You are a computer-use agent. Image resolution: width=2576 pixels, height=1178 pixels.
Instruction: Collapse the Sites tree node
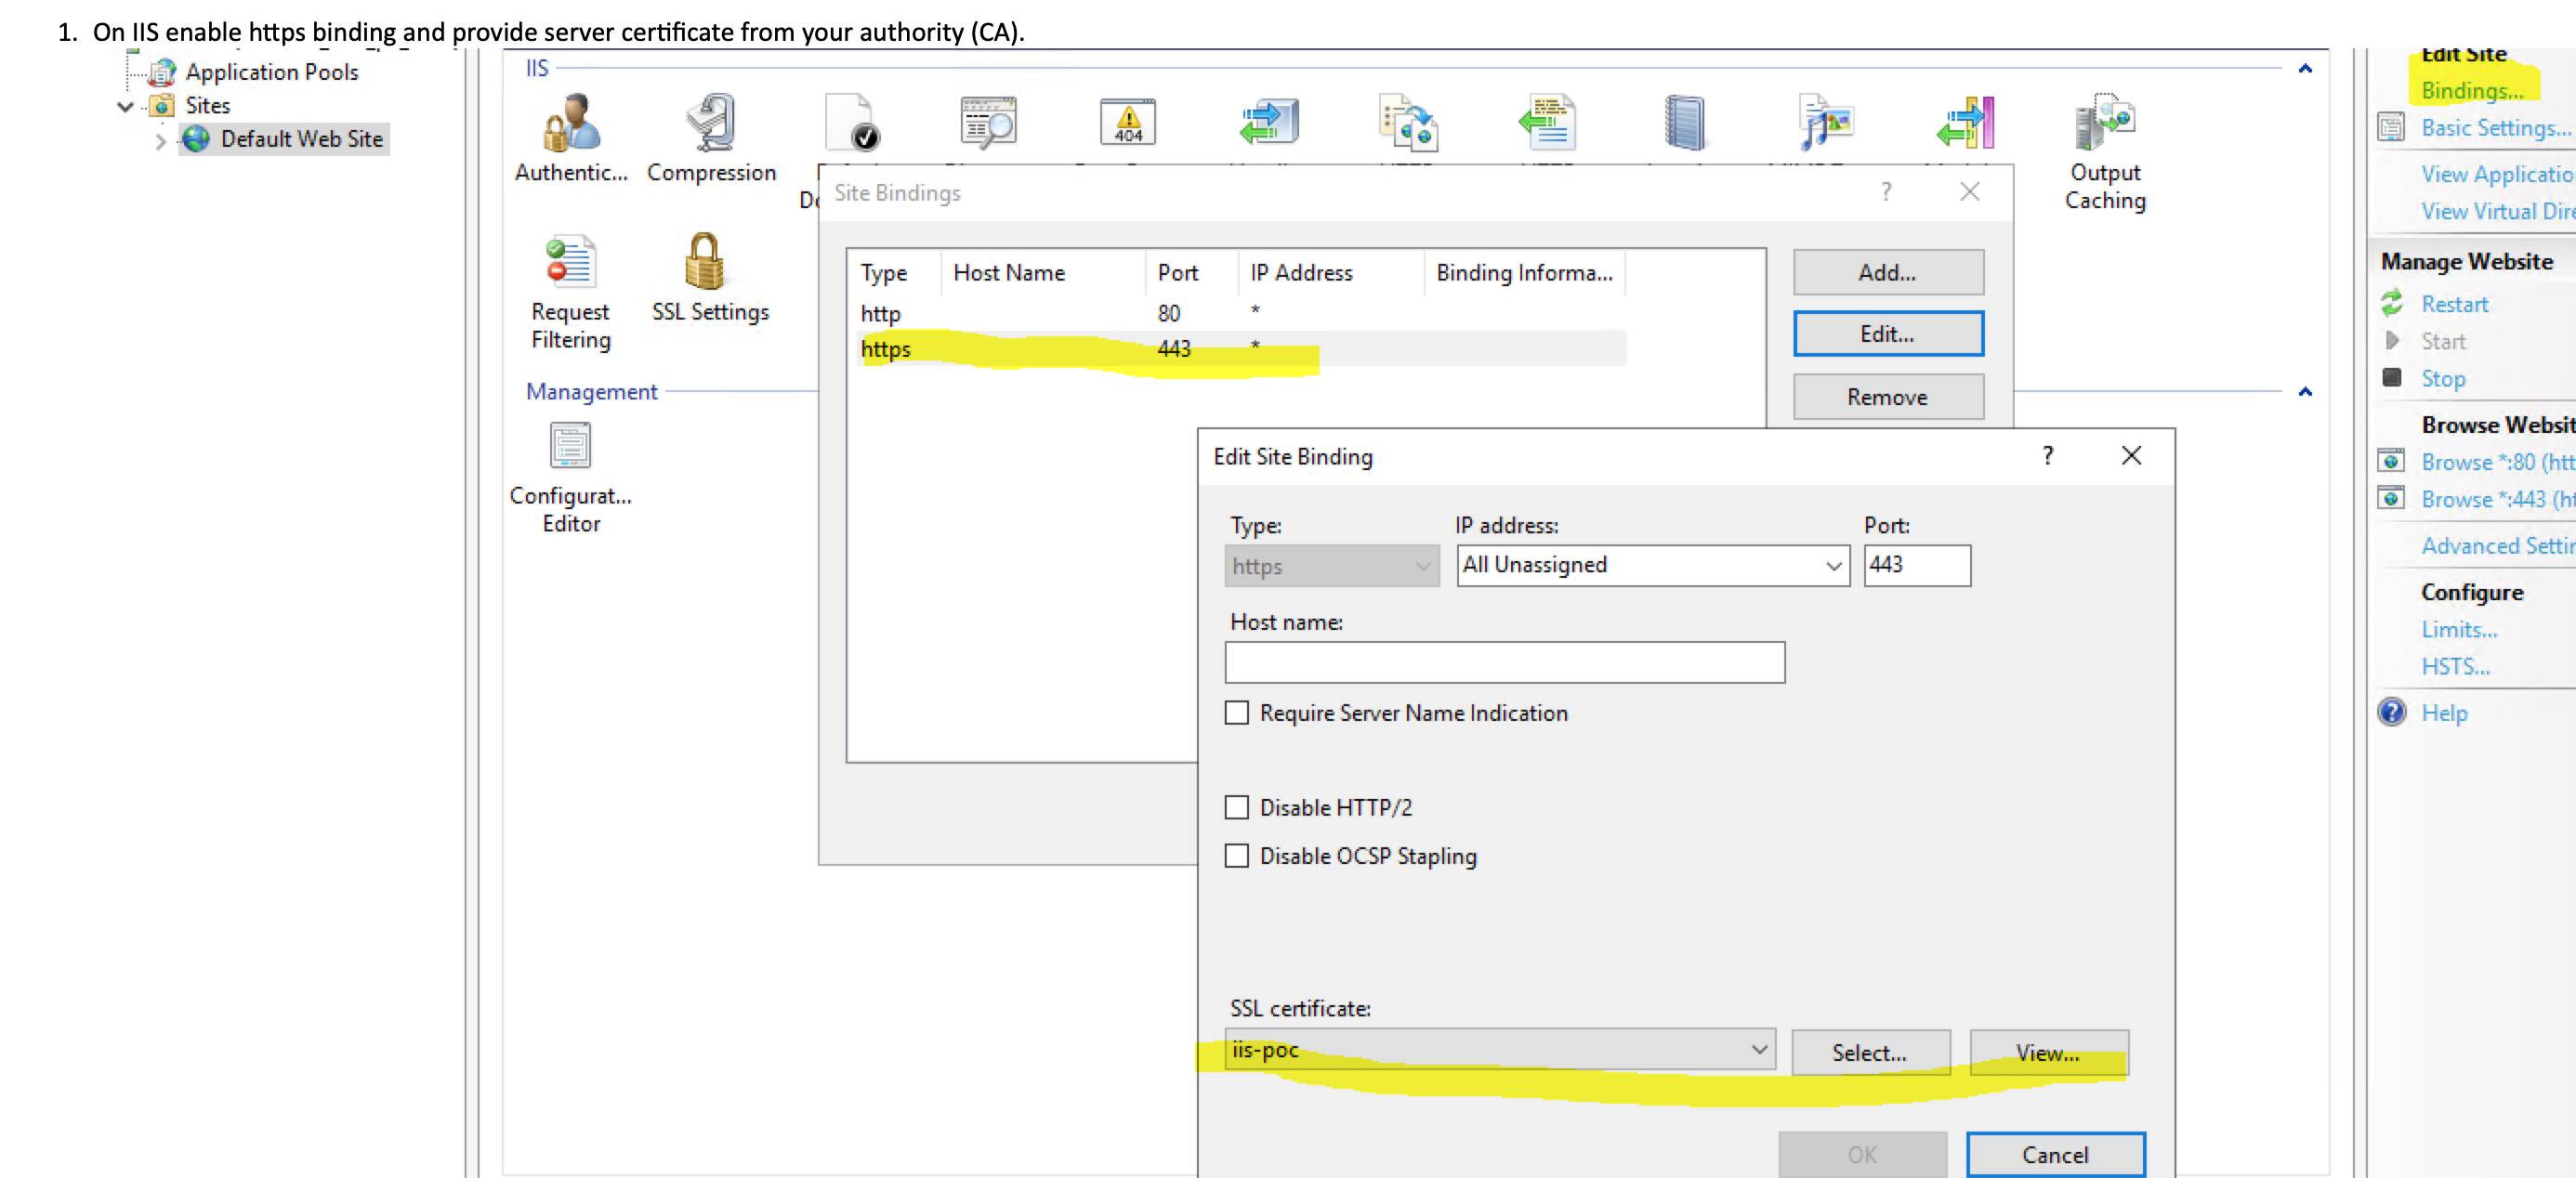[126, 106]
